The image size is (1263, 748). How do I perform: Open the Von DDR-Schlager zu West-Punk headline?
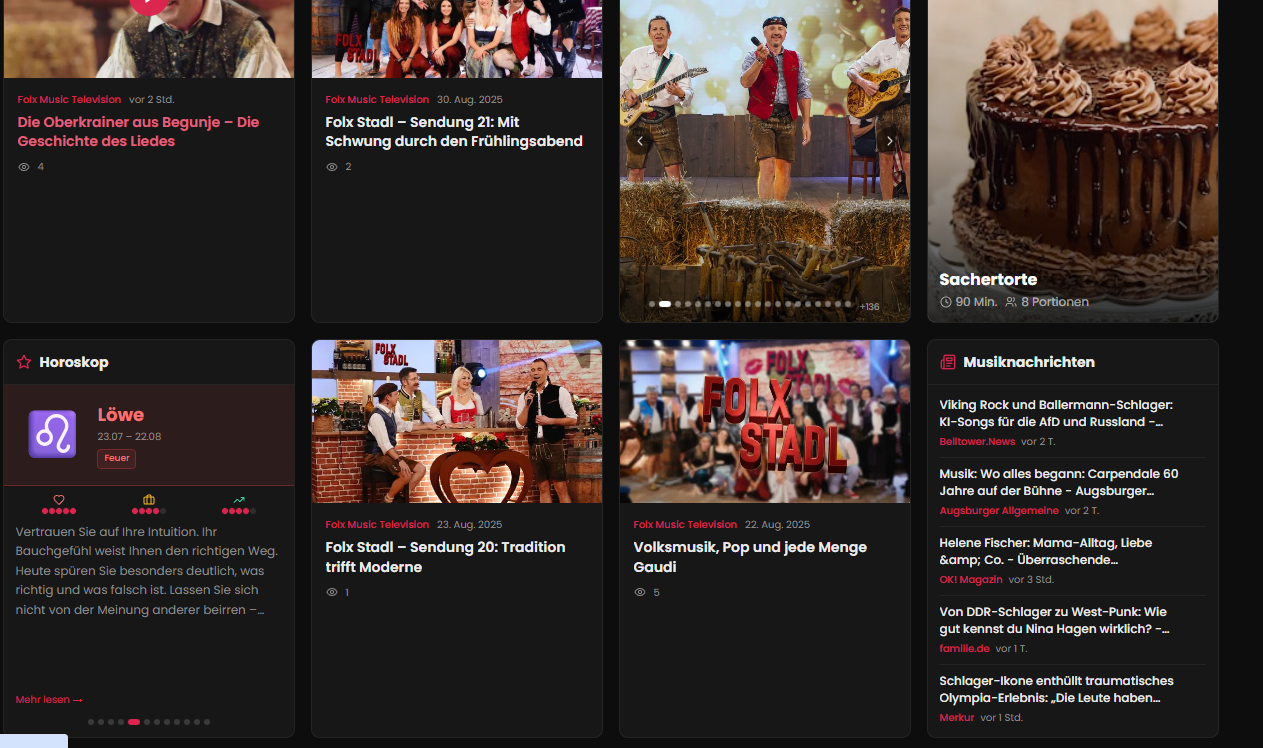click(1054, 620)
